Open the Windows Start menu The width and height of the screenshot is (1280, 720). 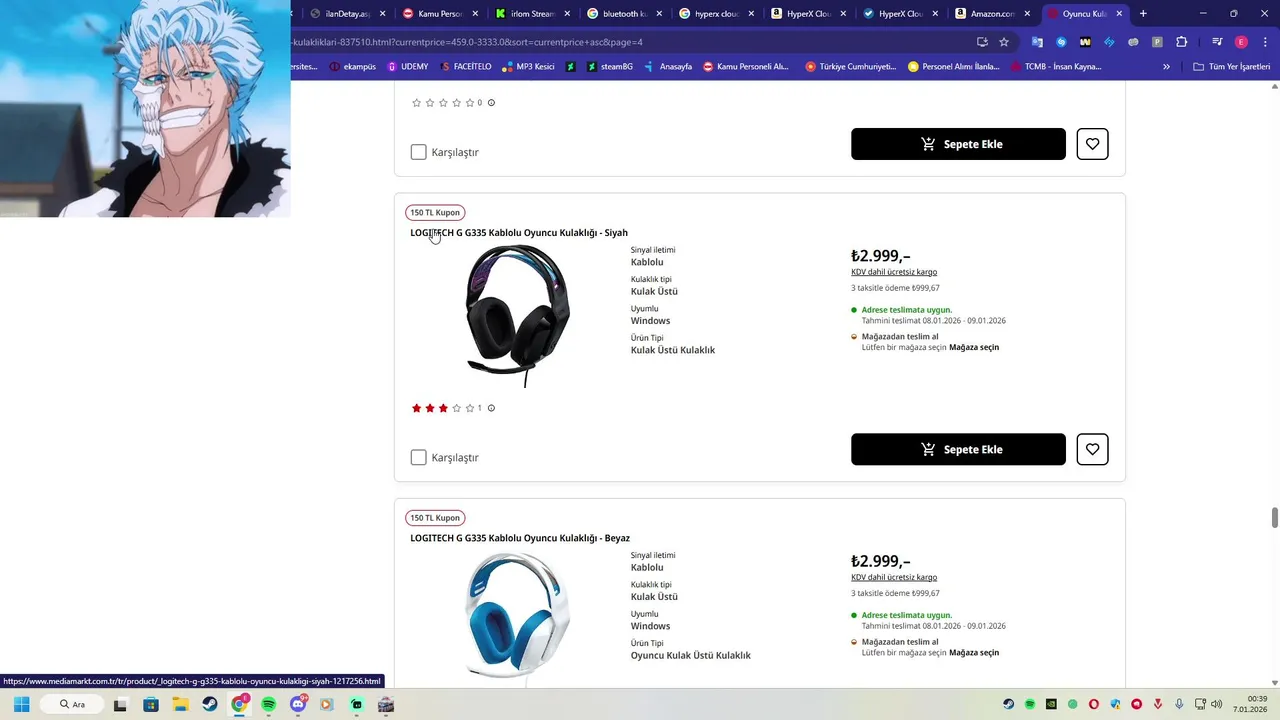pos(21,704)
